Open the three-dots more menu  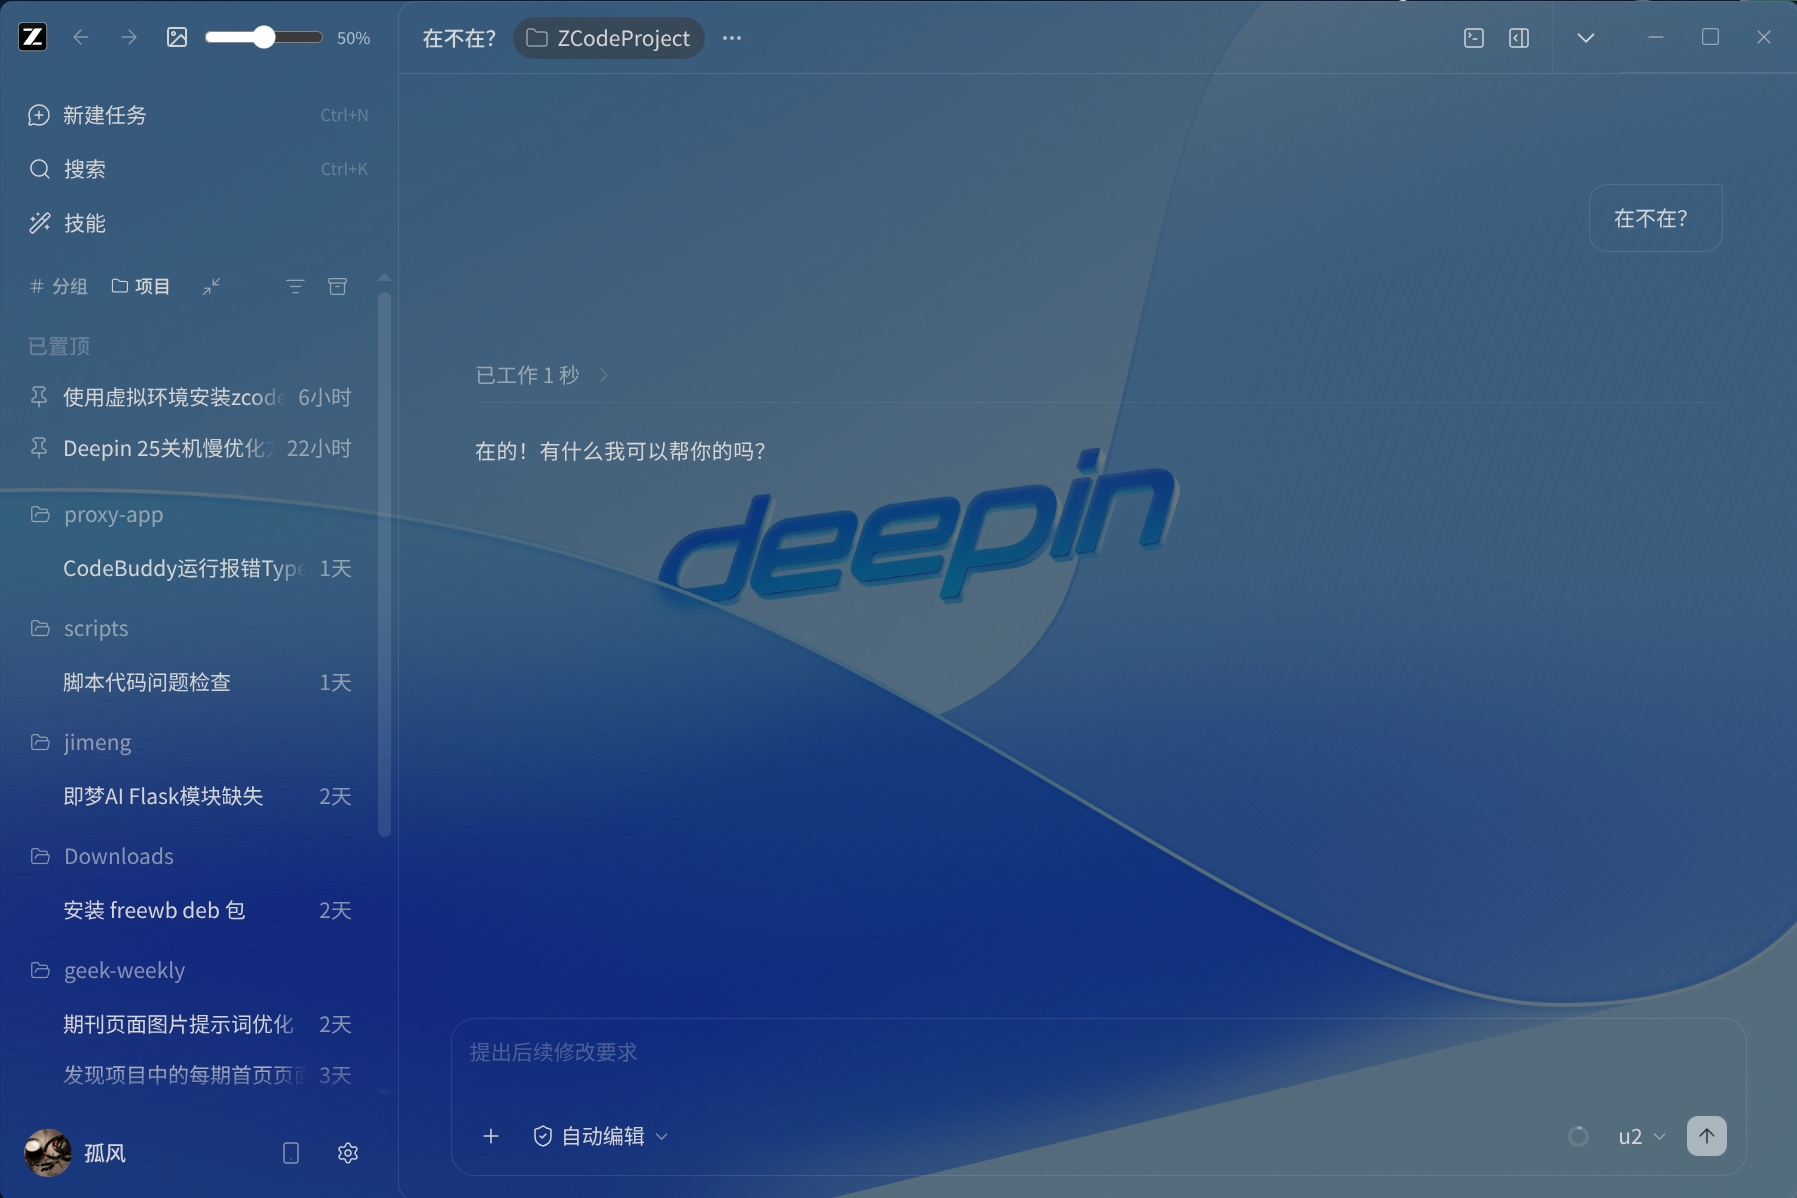(732, 38)
